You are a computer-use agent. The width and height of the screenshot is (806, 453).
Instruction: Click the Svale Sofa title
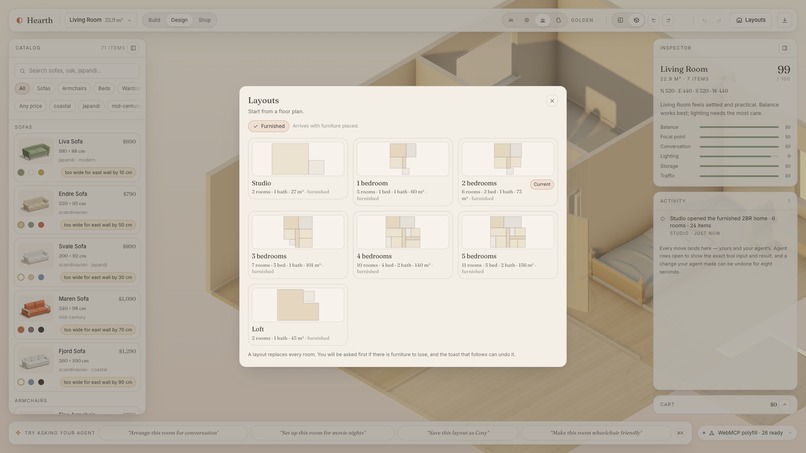[x=72, y=246]
